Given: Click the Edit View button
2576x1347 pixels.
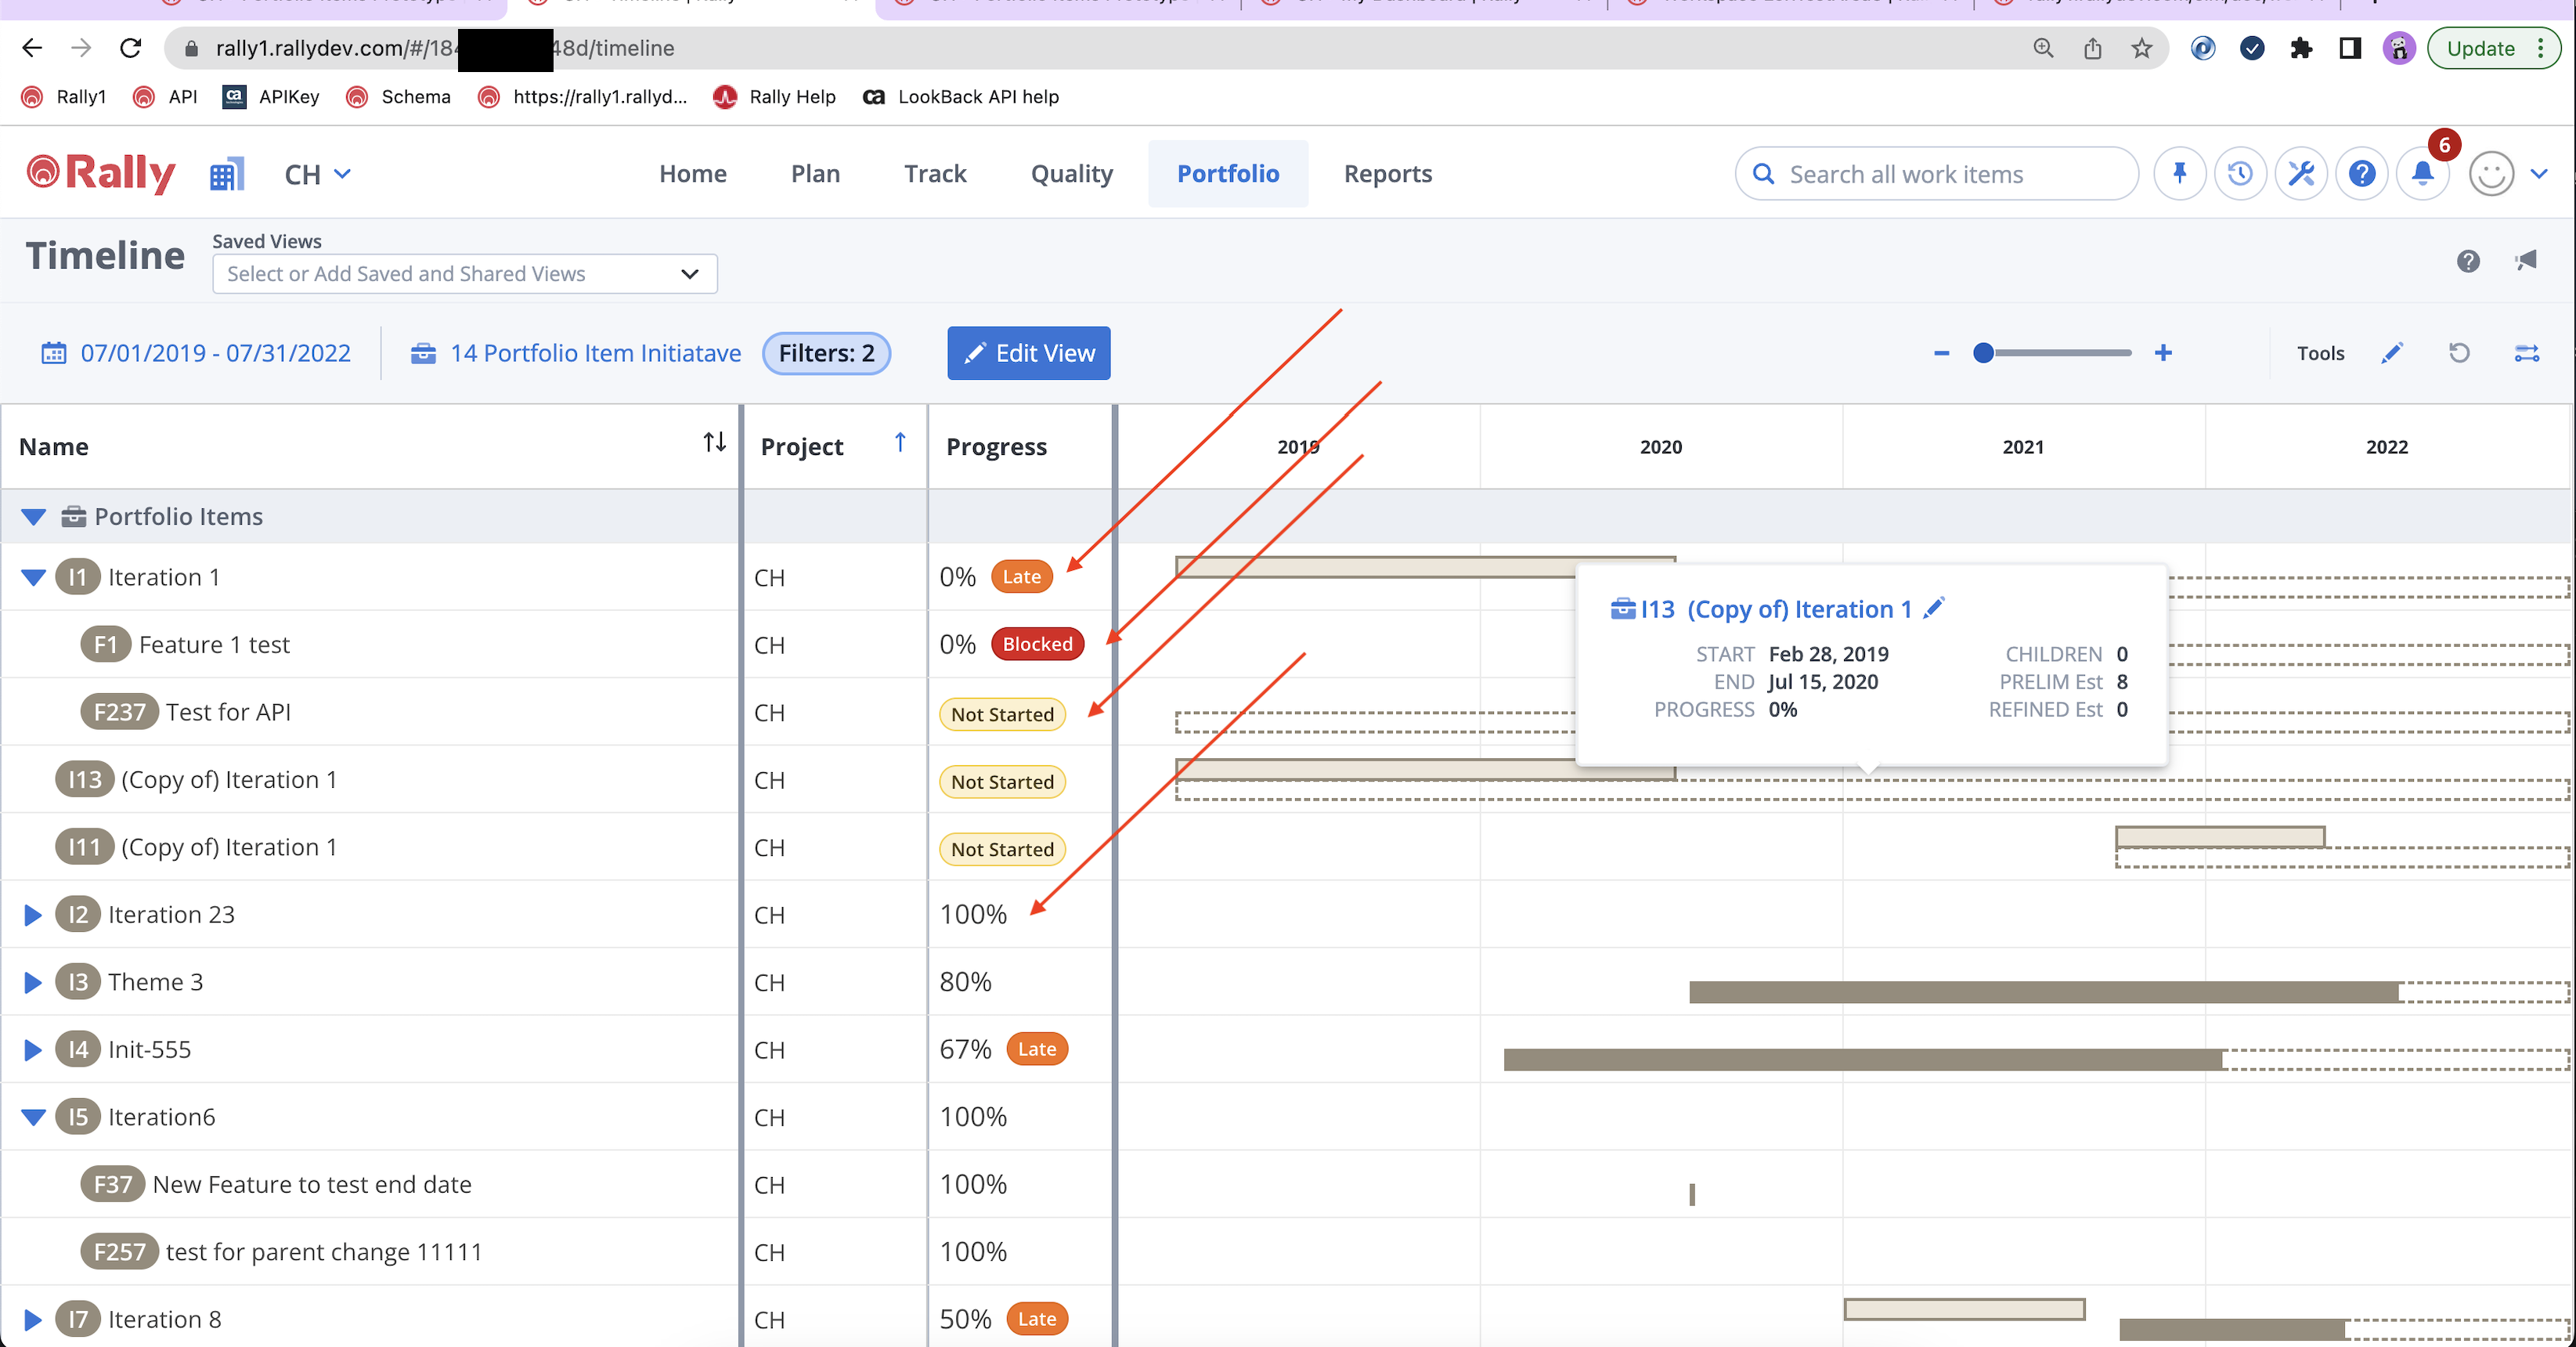Looking at the screenshot, I should (x=1028, y=353).
